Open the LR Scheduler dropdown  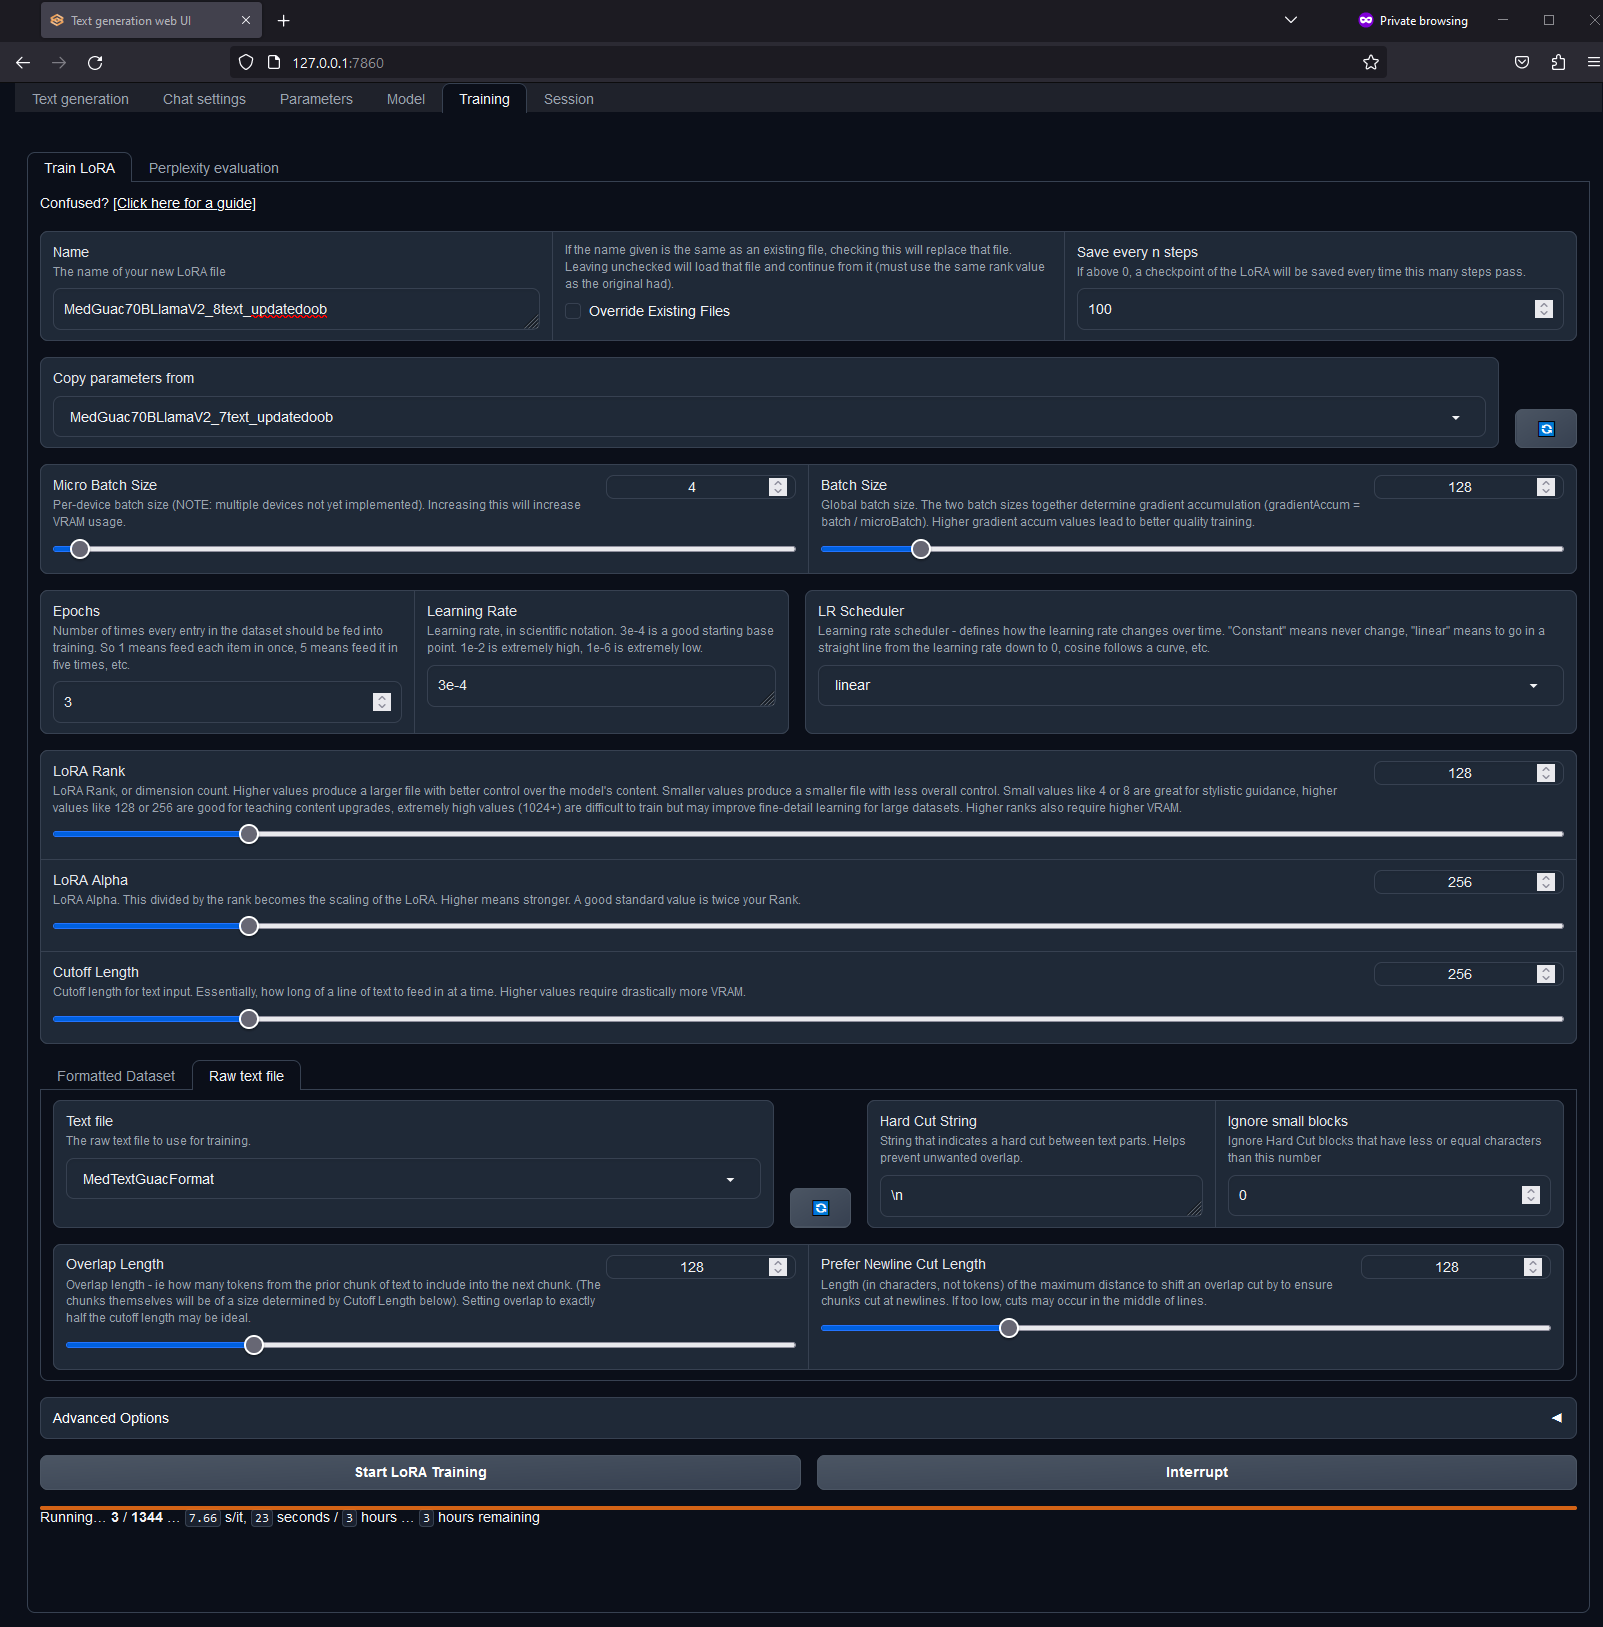pos(1189,686)
